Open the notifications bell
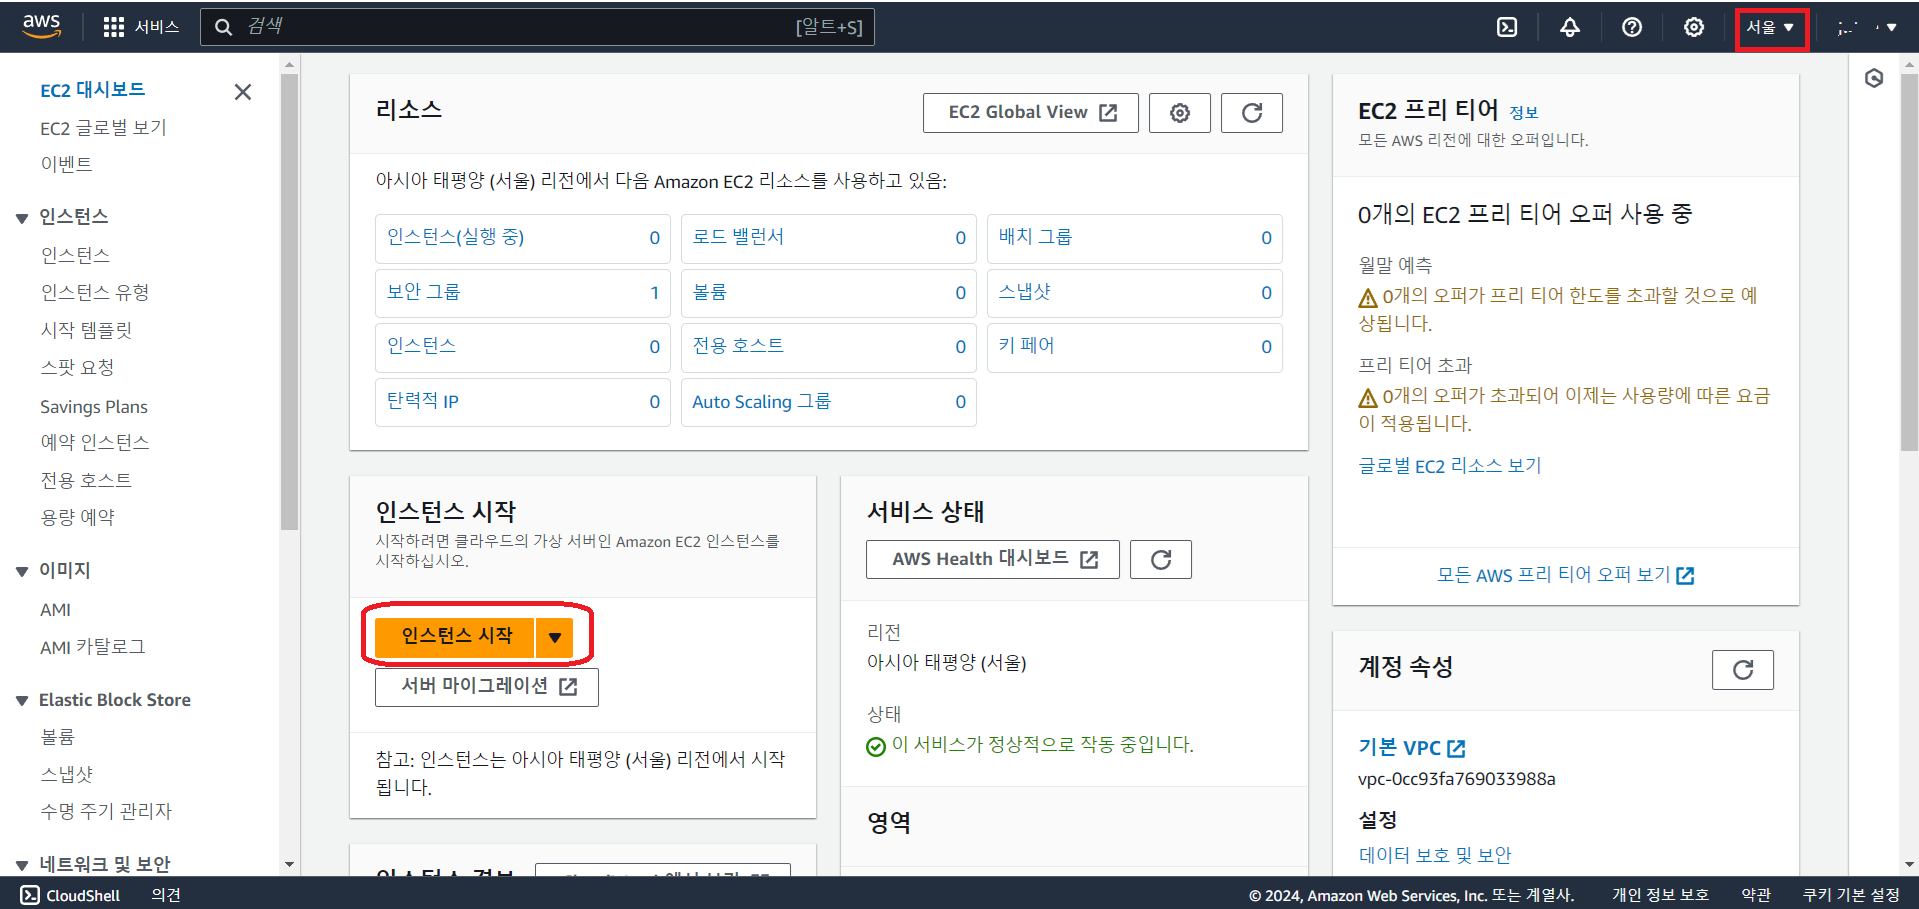Image resolution: width=1919 pixels, height=909 pixels. [1570, 27]
